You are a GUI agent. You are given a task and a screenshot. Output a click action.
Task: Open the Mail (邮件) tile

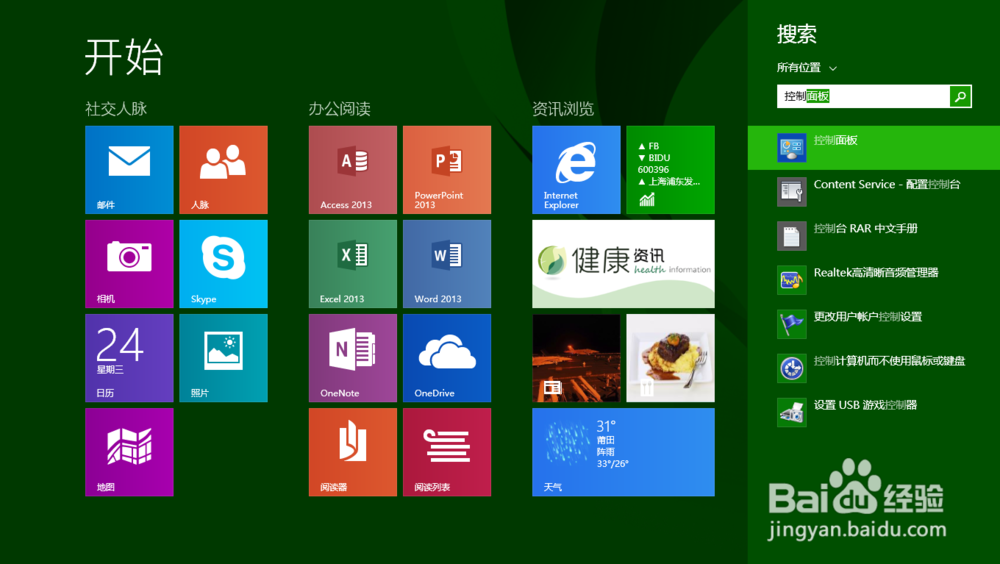129,170
